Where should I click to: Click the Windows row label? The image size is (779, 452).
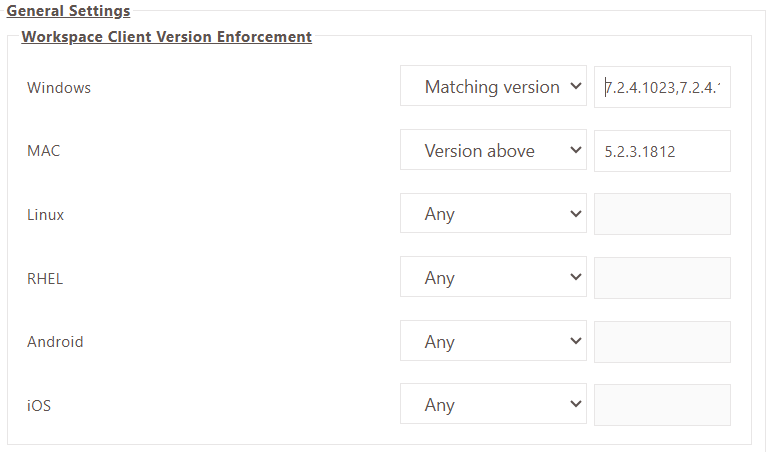point(59,88)
